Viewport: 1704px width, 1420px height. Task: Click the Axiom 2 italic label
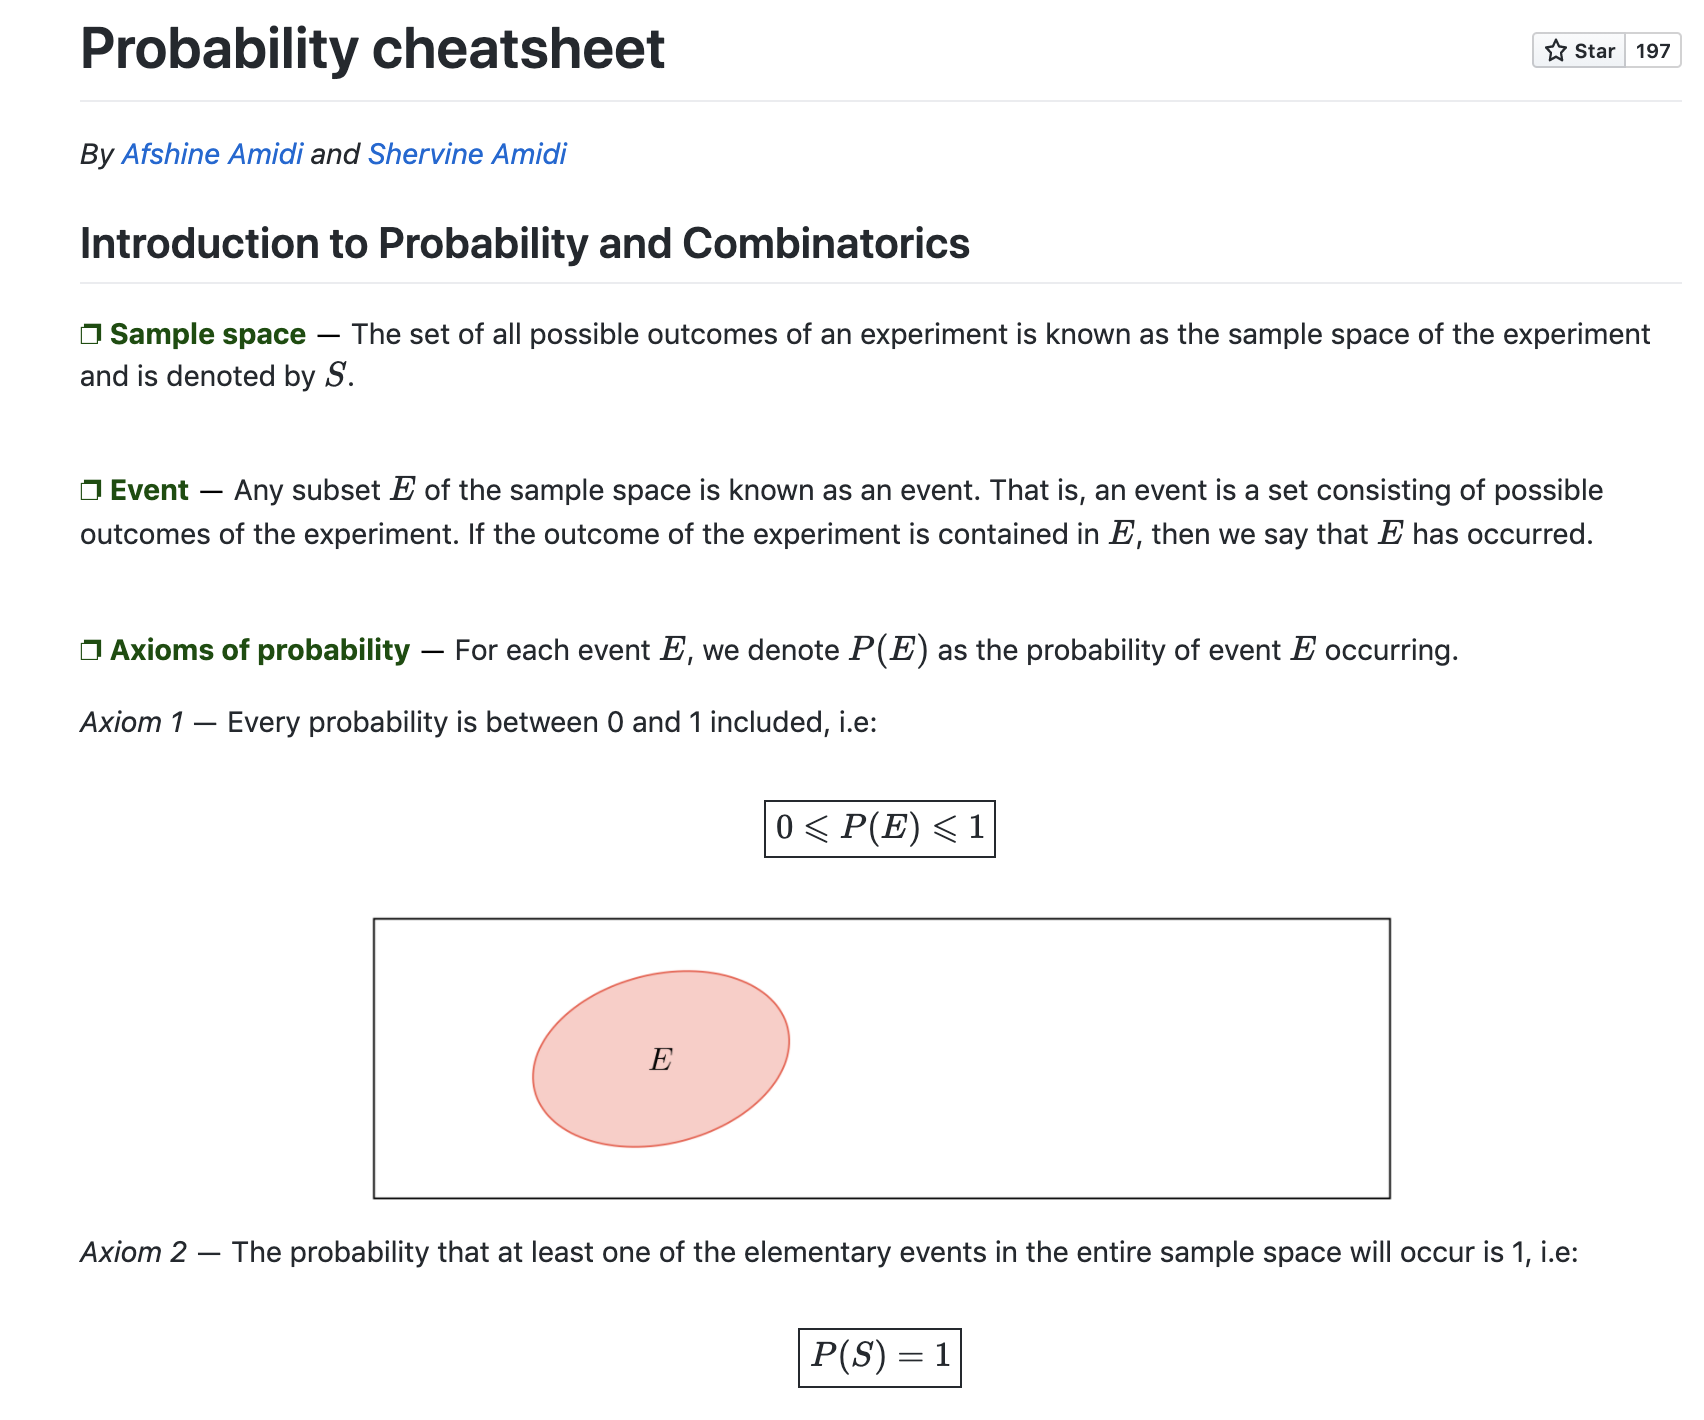coord(133,1252)
